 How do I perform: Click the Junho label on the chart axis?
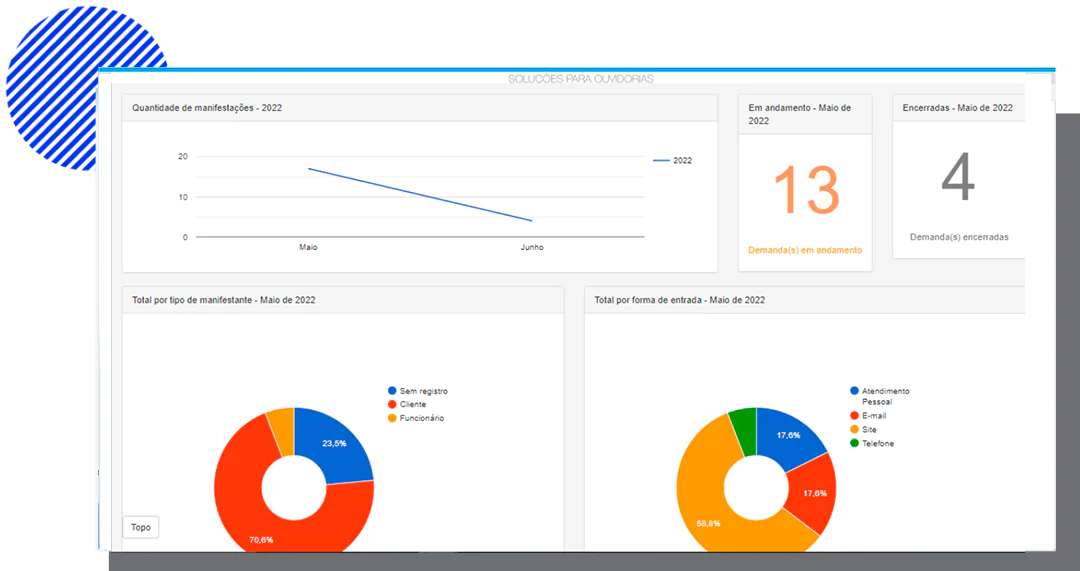532,247
